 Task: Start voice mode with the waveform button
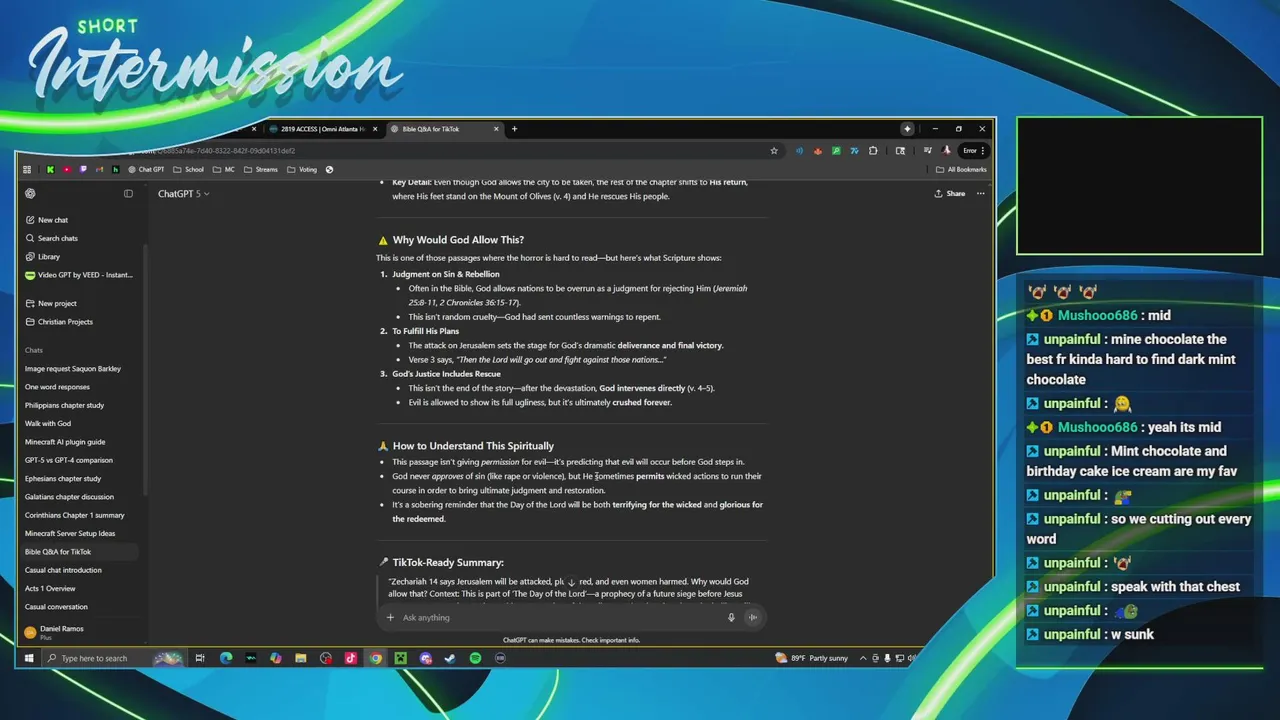pos(752,617)
